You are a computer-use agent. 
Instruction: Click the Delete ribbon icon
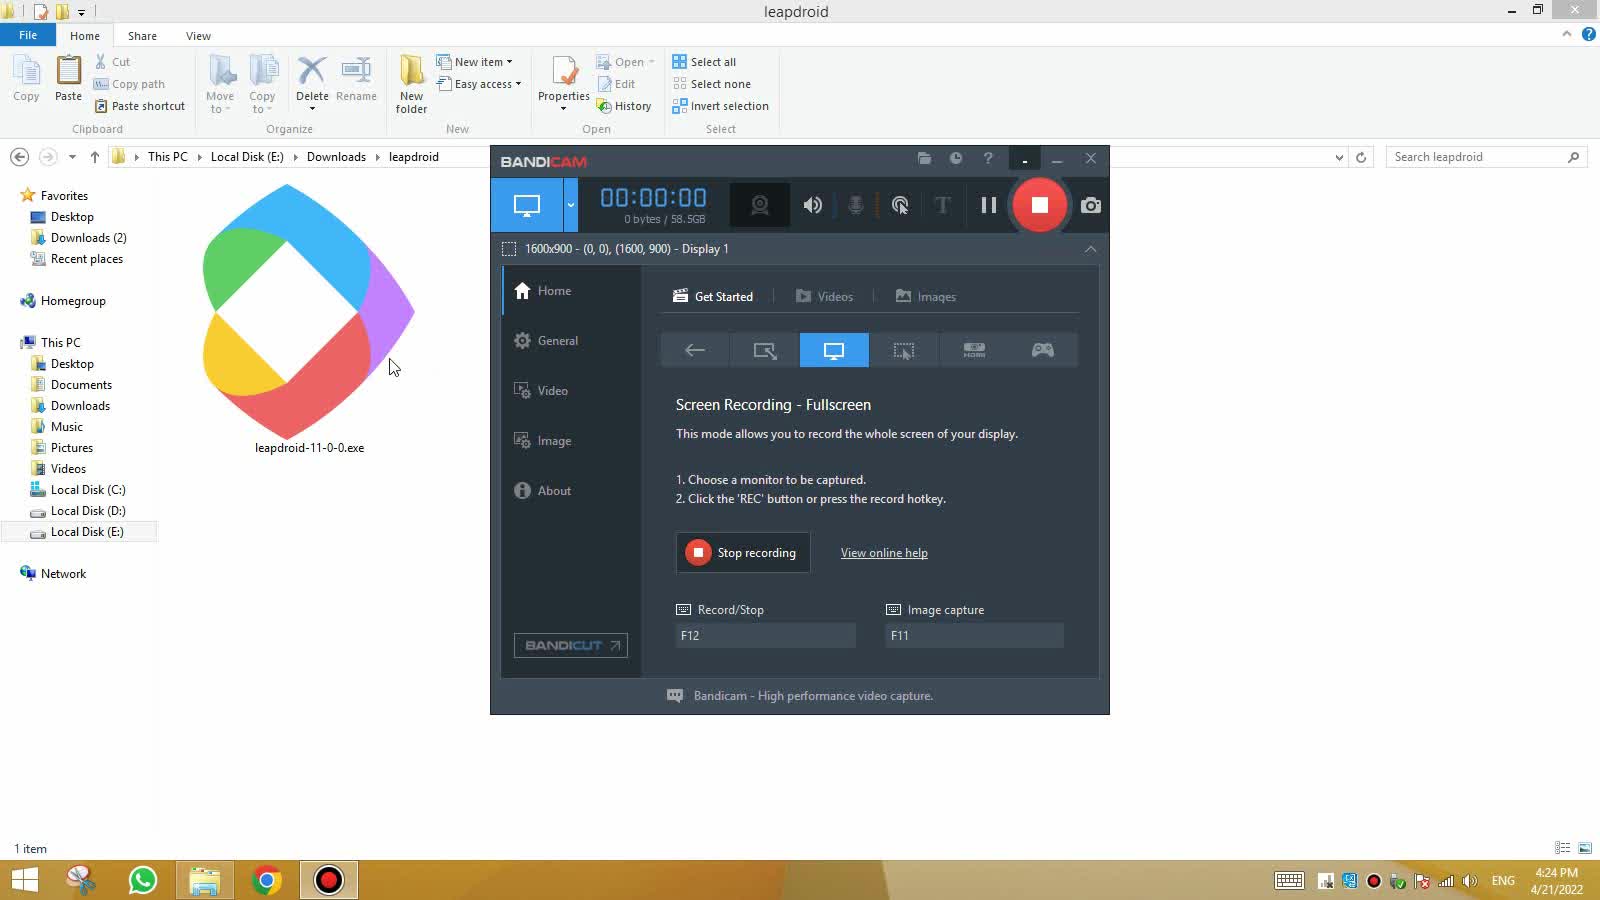312,82
